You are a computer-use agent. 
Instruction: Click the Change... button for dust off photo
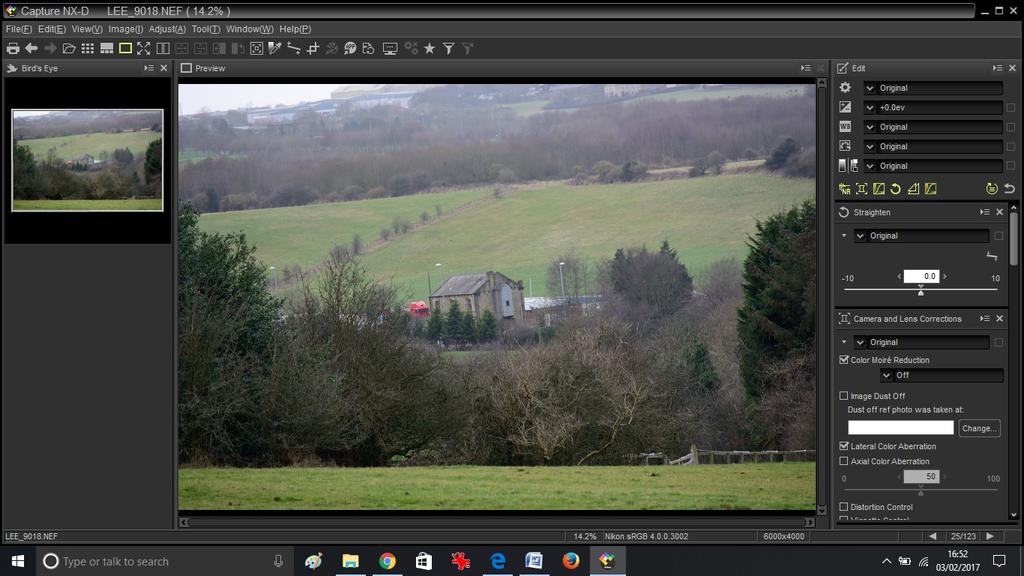coord(978,428)
